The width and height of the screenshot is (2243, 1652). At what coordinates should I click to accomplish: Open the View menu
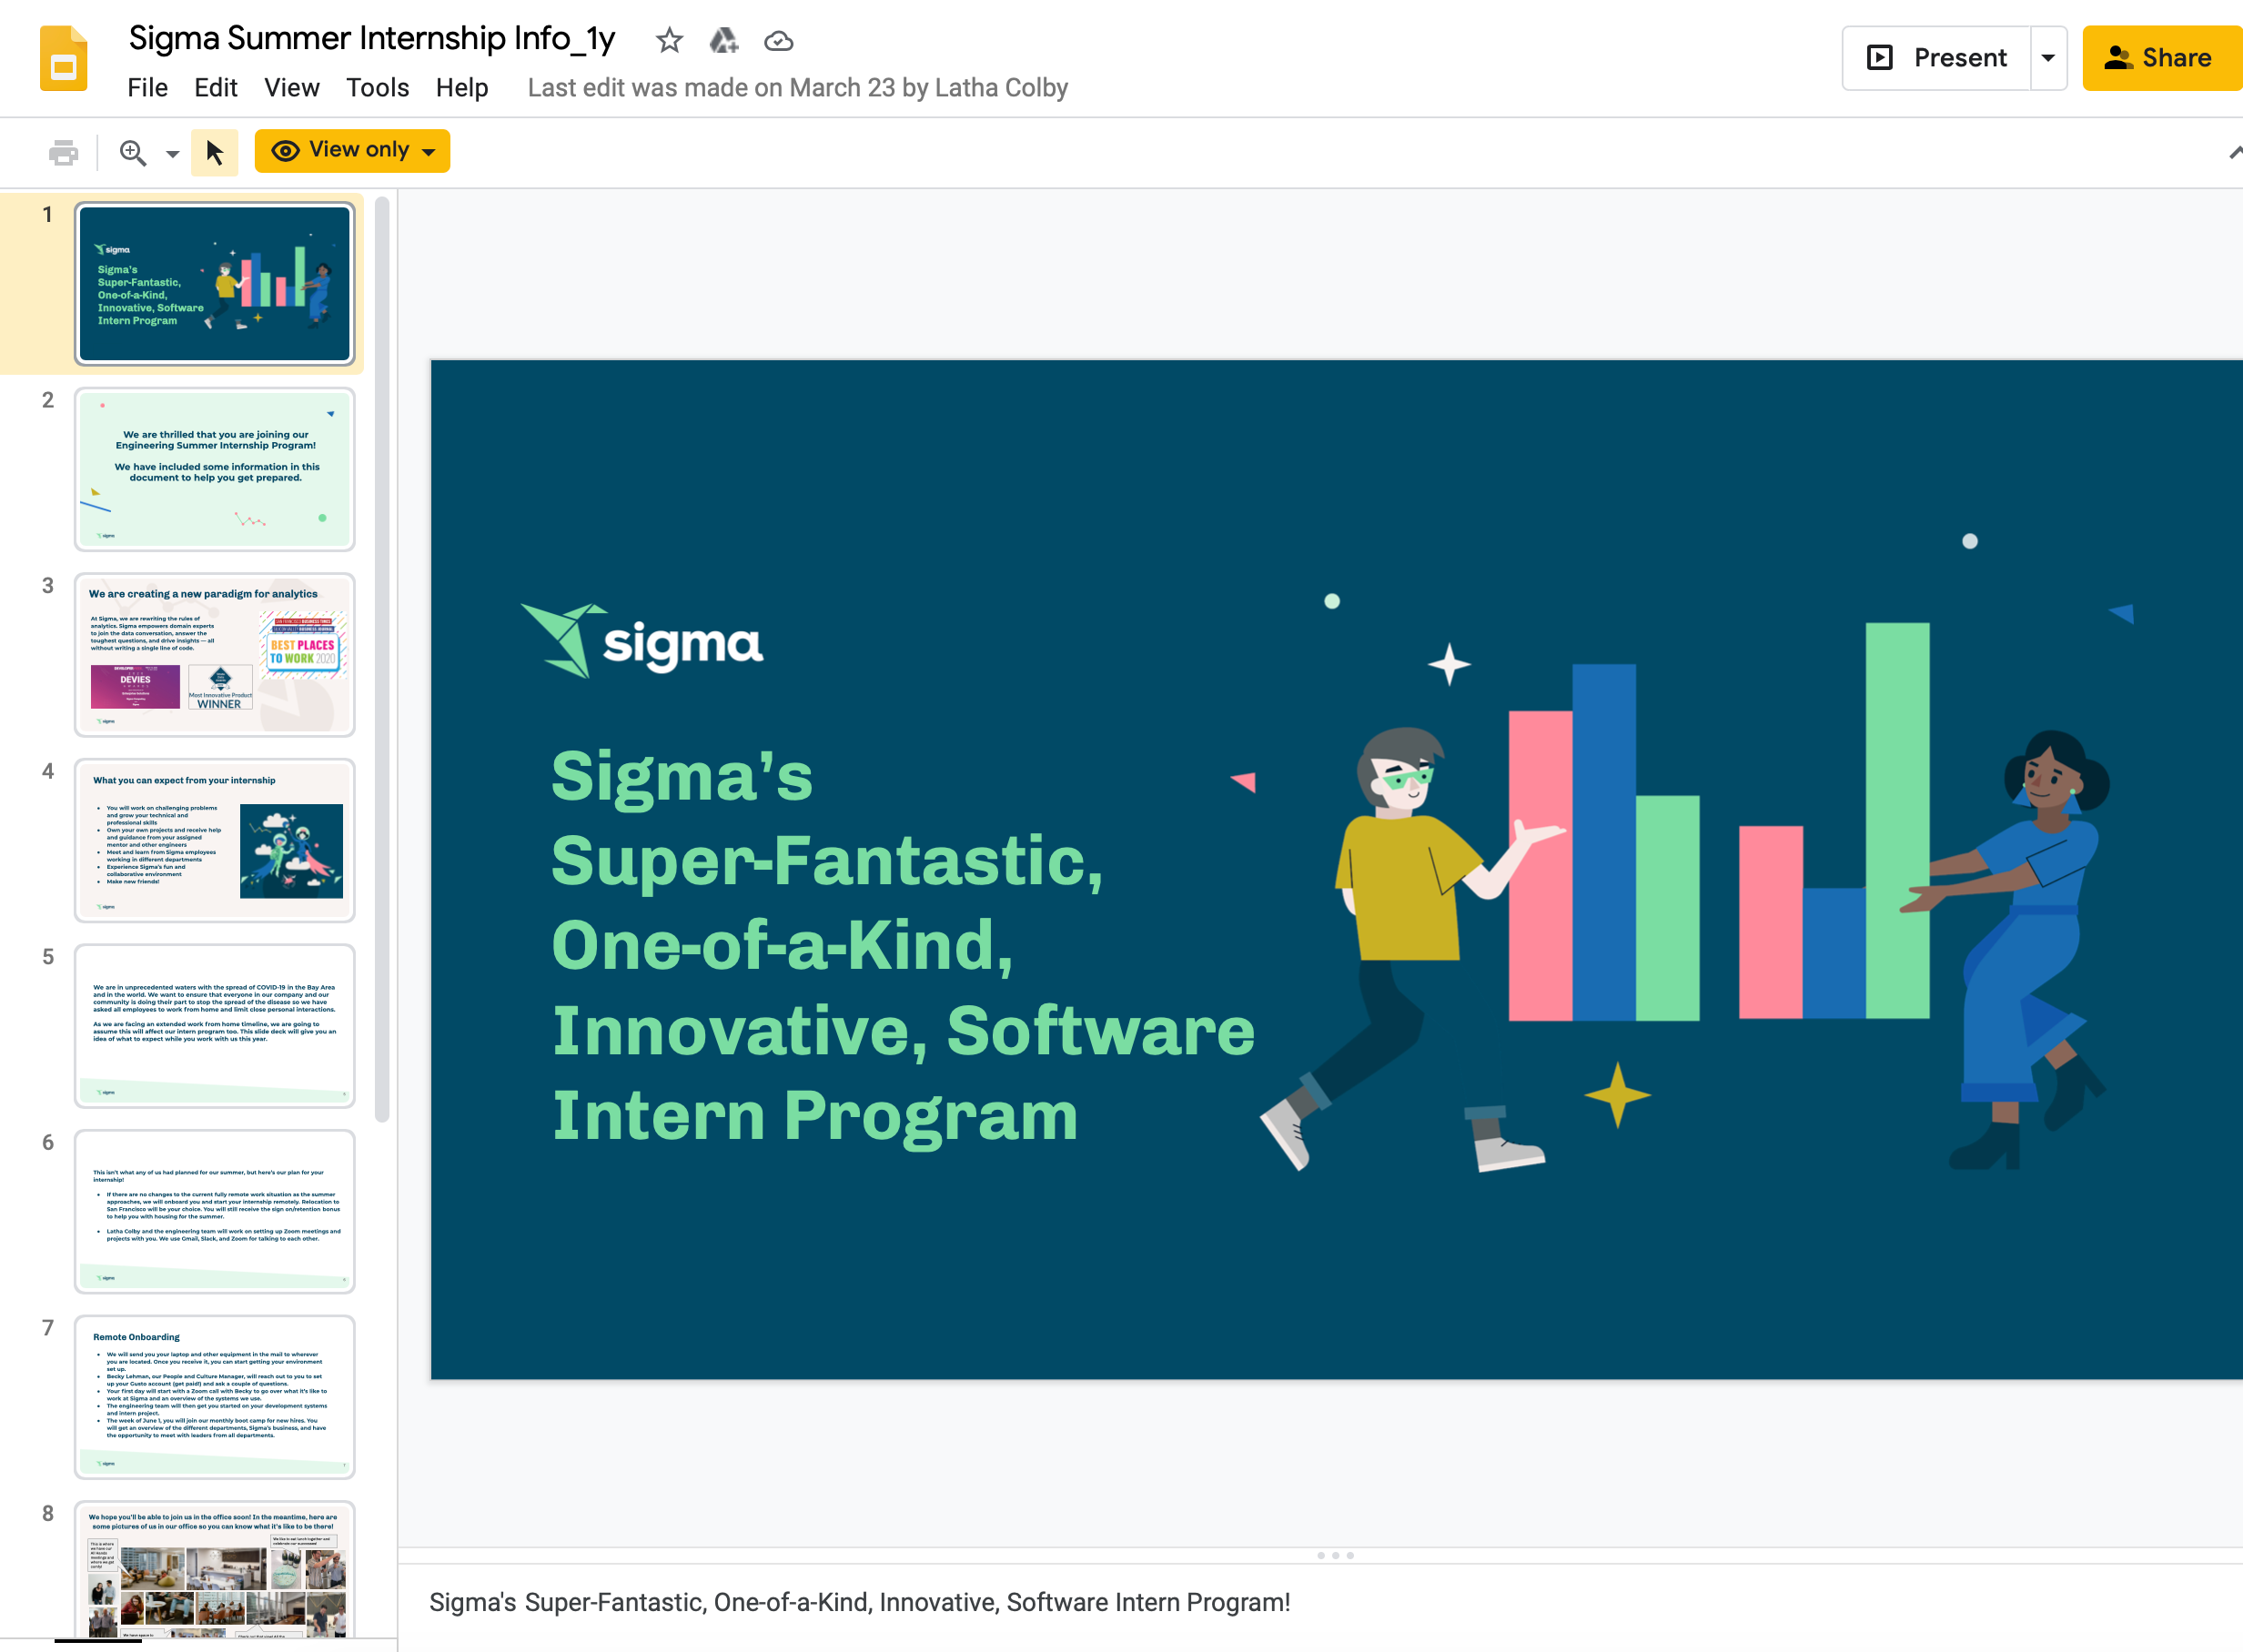291,88
